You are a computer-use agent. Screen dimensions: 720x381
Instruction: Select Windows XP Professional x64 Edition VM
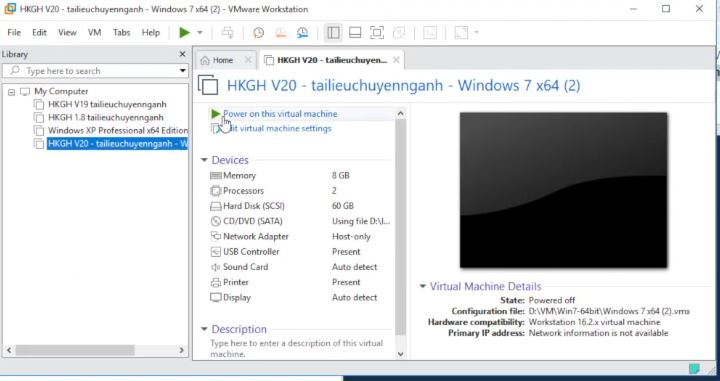tap(118, 130)
